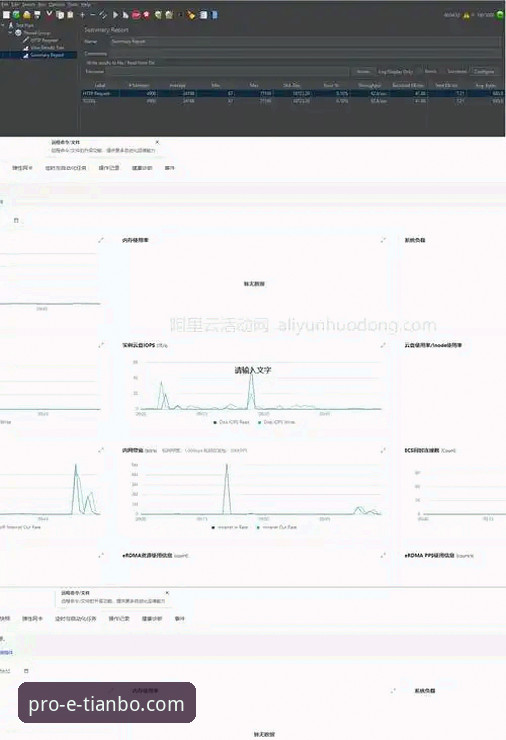Image resolution: width=506 pixels, height=740 pixels.
Task: Expand the 实例云盘IOPS chart panel
Action: [x=383, y=345]
